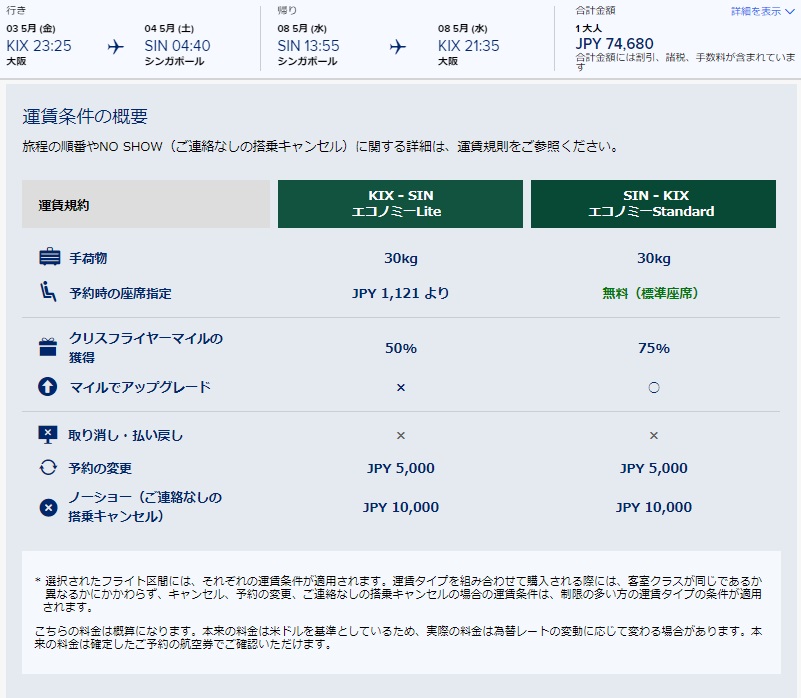Image resolution: width=801 pixels, height=698 pixels.
Task: Click the 運賃規約 header cell
Action: (146, 203)
